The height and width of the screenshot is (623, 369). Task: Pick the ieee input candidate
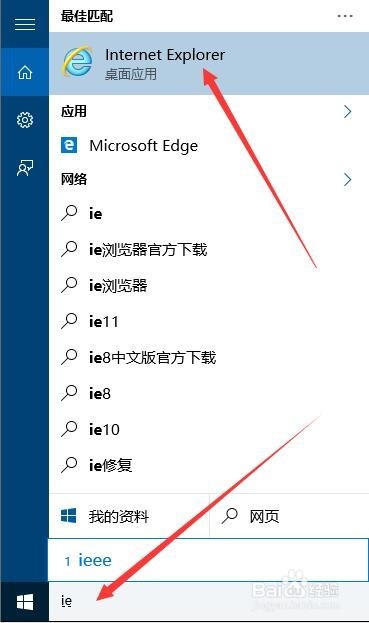pos(95,560)
